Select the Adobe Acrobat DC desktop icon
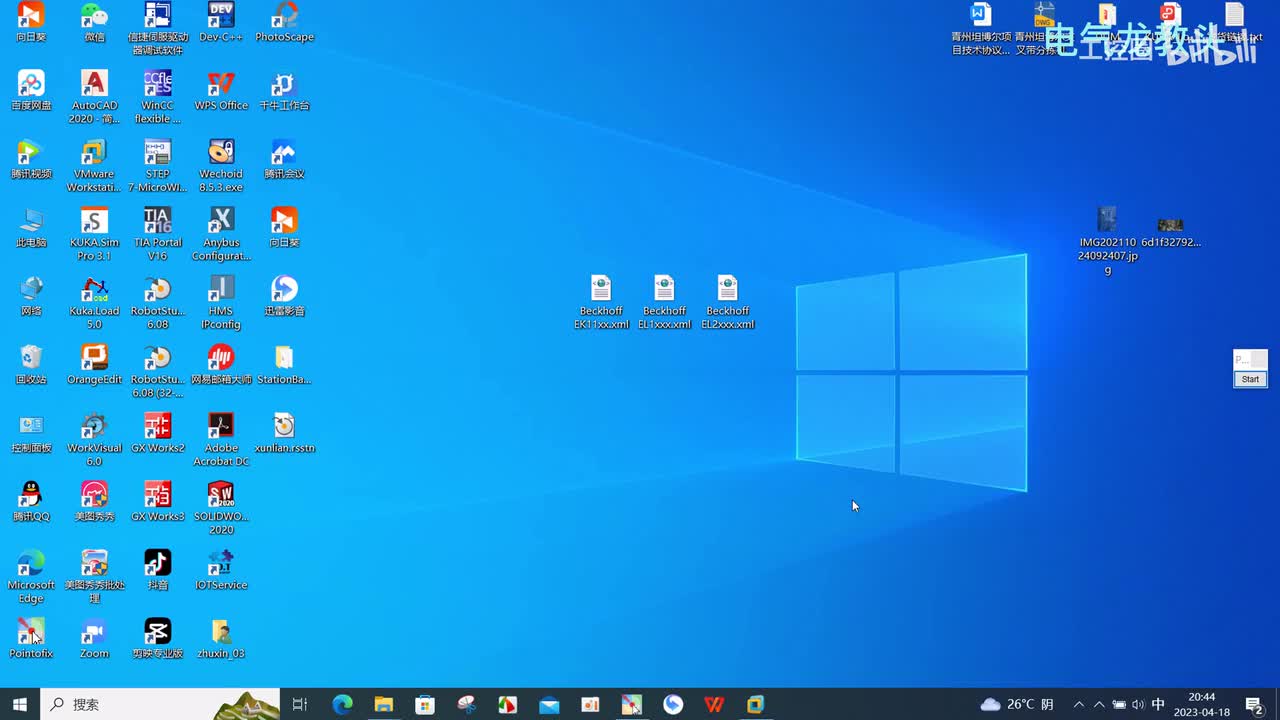This screenshot has width=1280, height=720. (221, 441)
